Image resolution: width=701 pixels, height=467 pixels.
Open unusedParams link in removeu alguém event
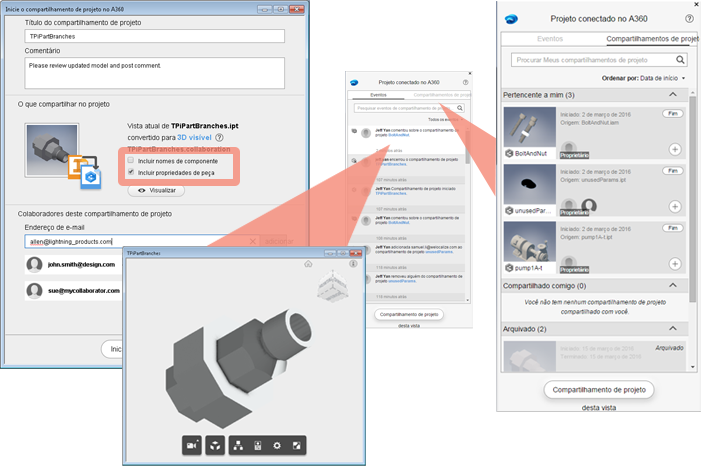402,281
